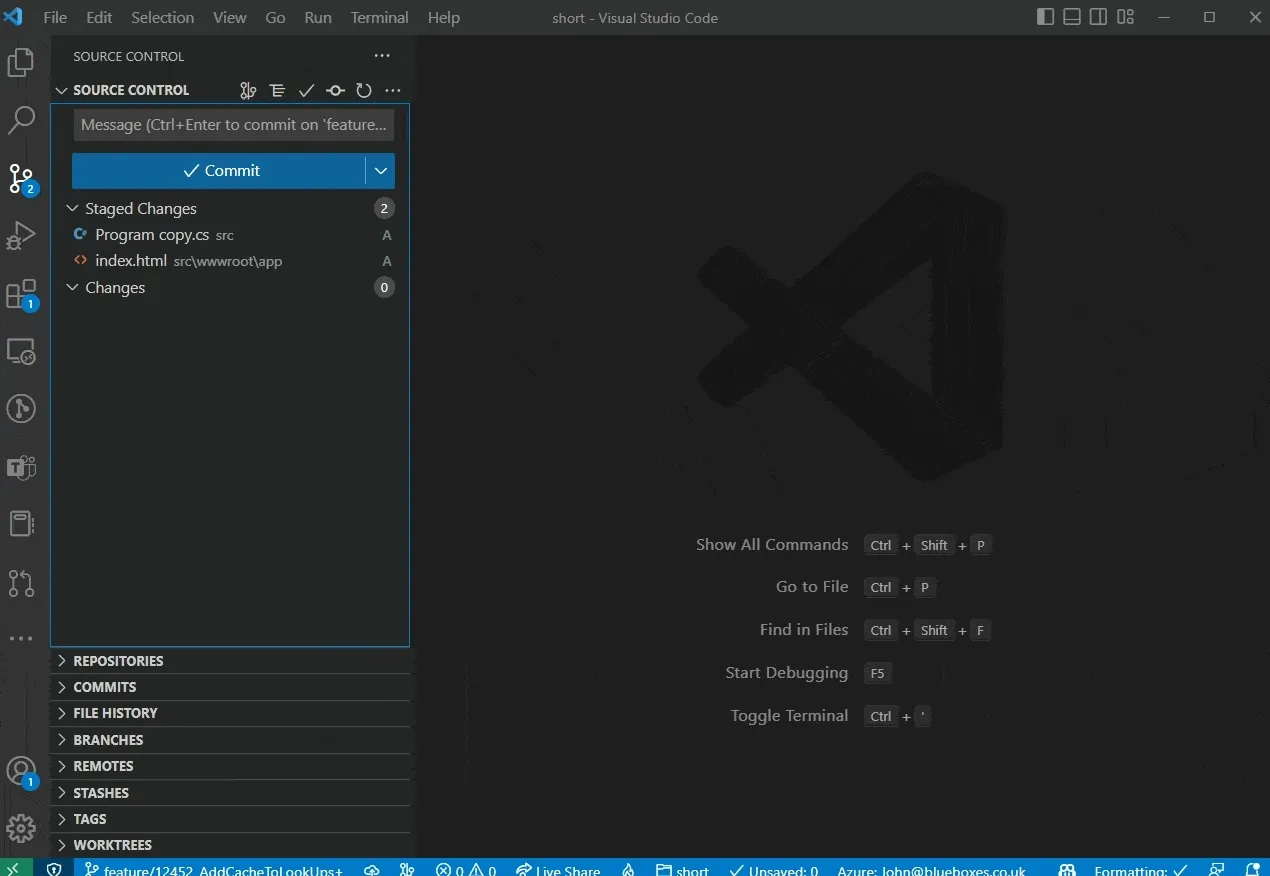Toggle Primary Side Bar layout icon
This screenshot has height=876, width=1270.
pos(1045,17)
